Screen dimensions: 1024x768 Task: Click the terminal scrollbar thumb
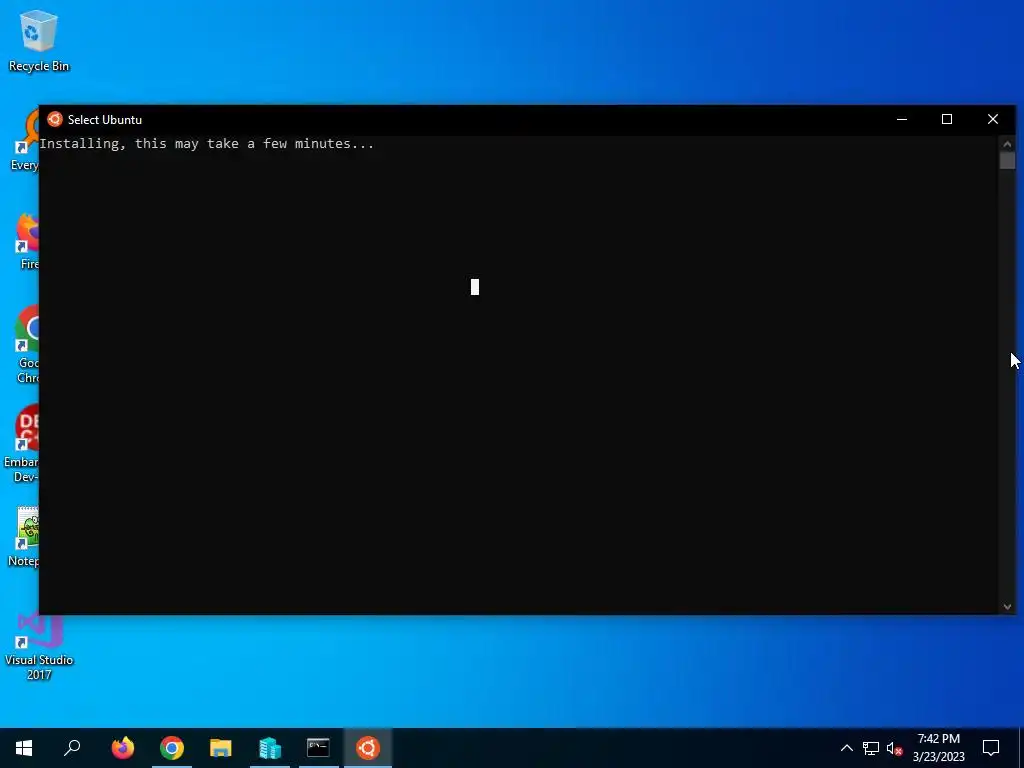(x=1007, y=161)
